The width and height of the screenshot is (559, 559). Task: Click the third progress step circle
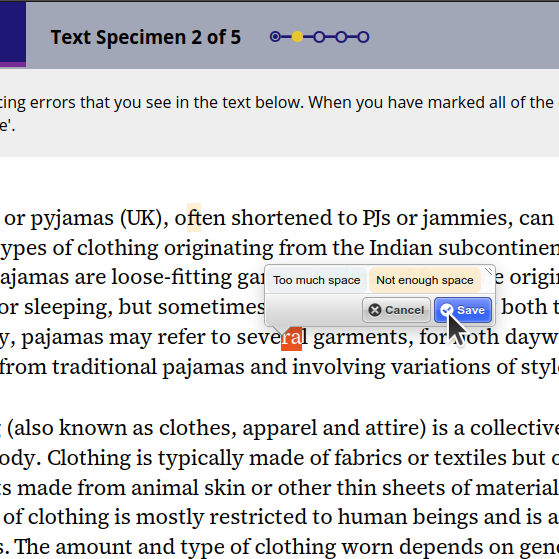319,37
